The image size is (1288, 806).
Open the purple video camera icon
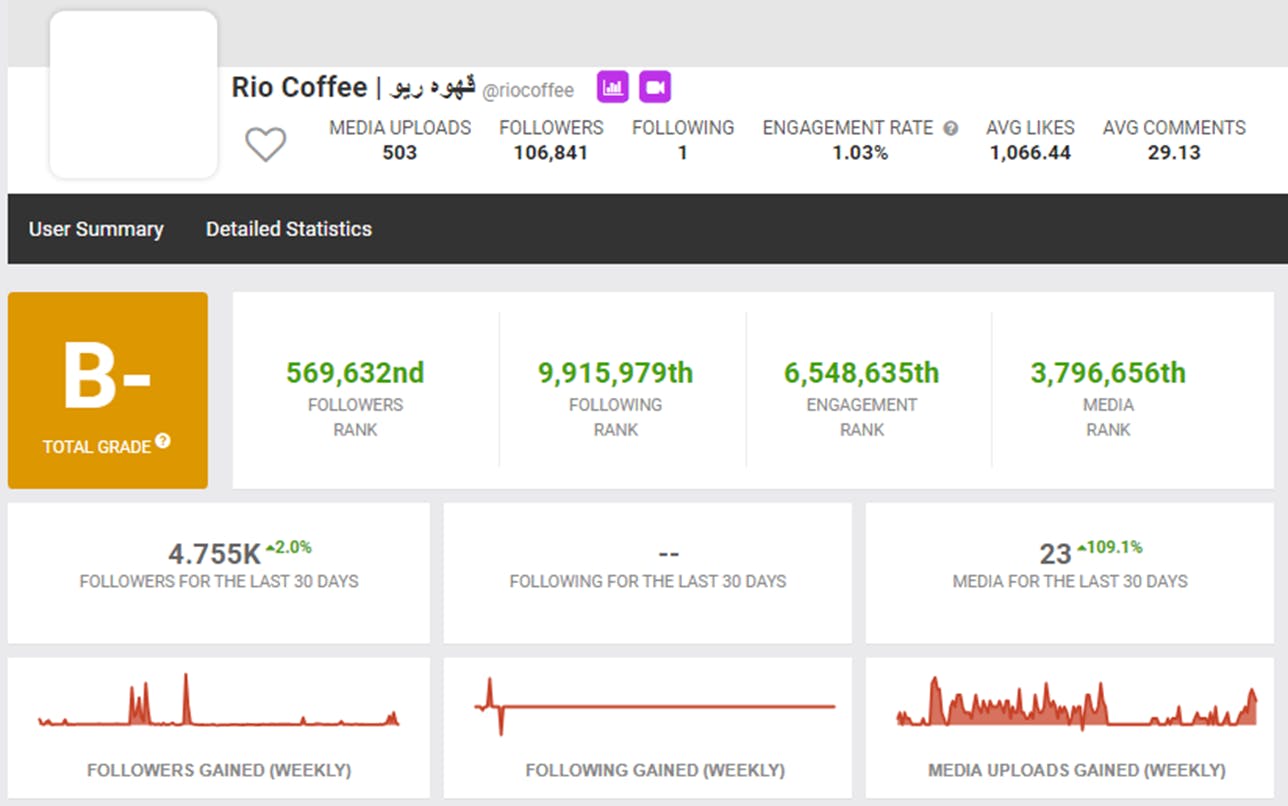point(655,87)
